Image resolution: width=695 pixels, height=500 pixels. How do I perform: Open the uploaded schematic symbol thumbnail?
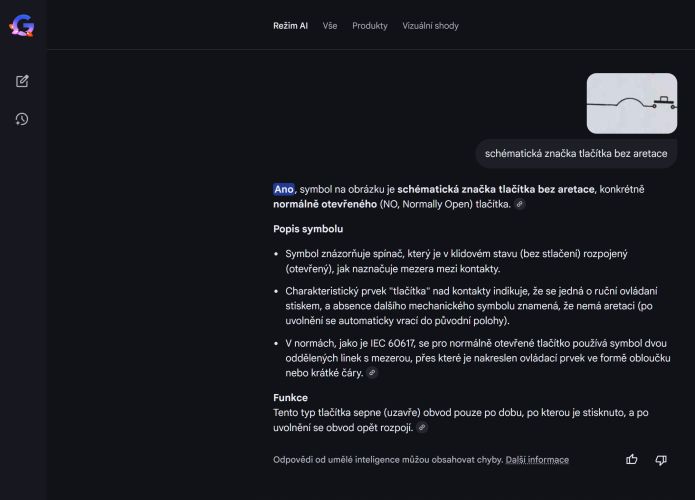(631, 103)
